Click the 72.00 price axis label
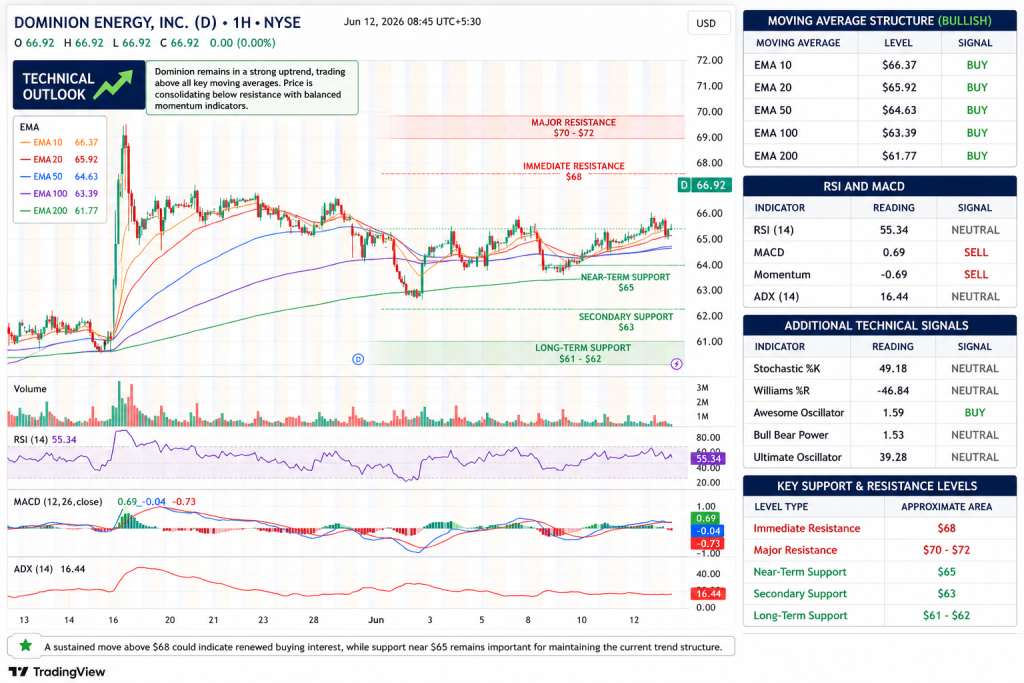The width and height of the screenshot is (1024, 683). point(709,60)
